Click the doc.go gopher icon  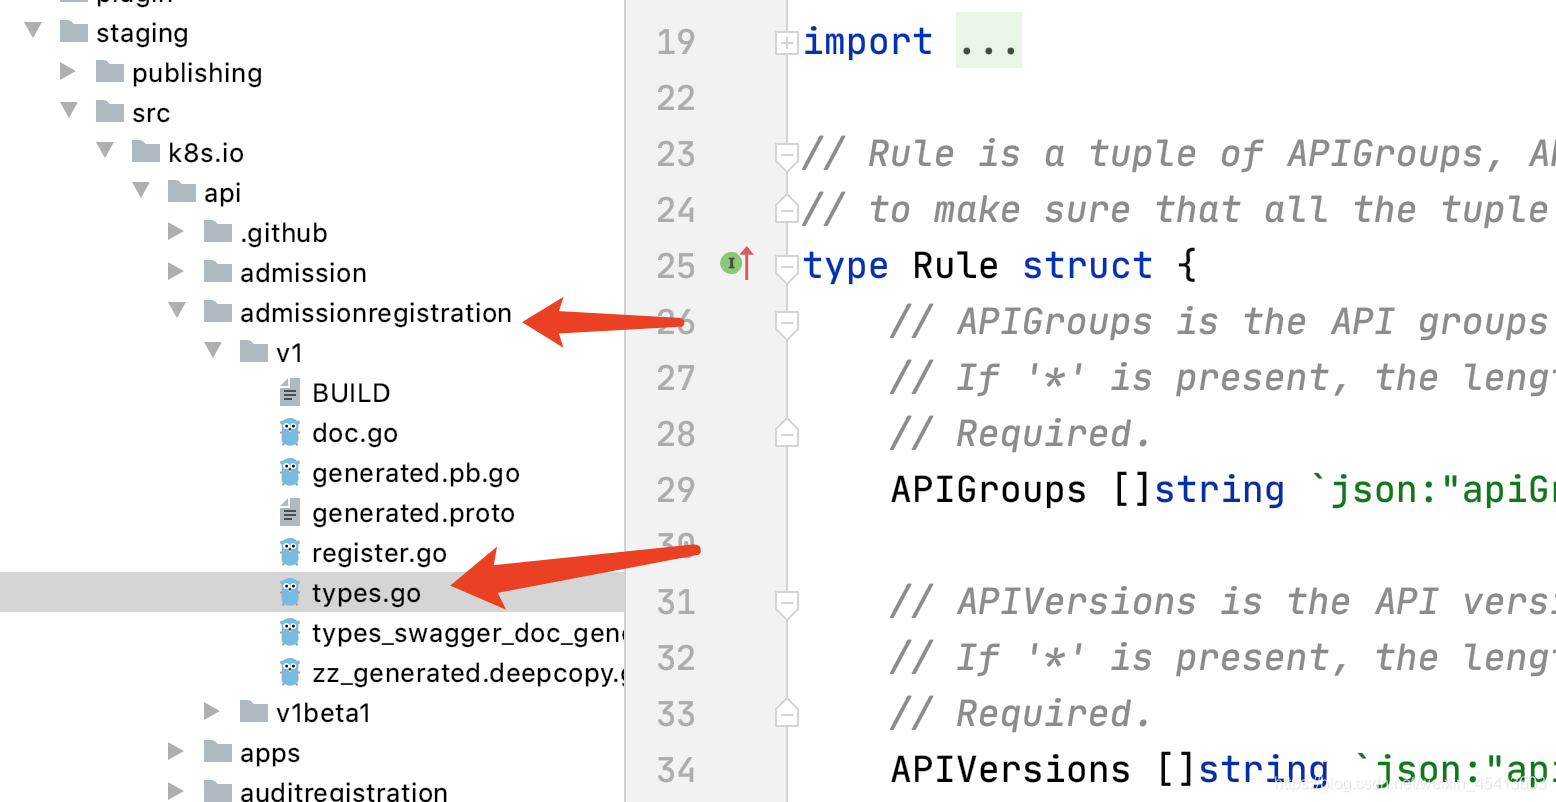click(290, 432)
